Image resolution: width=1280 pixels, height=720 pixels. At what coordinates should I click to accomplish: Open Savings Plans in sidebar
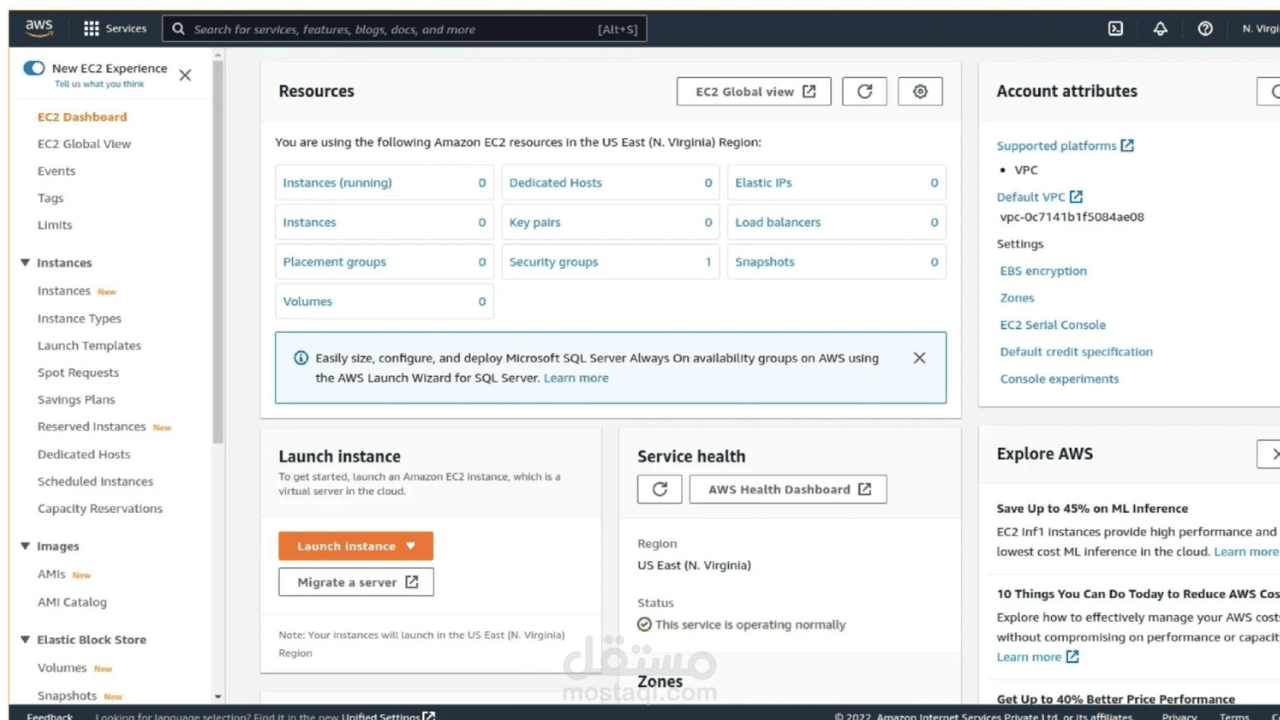76,400
